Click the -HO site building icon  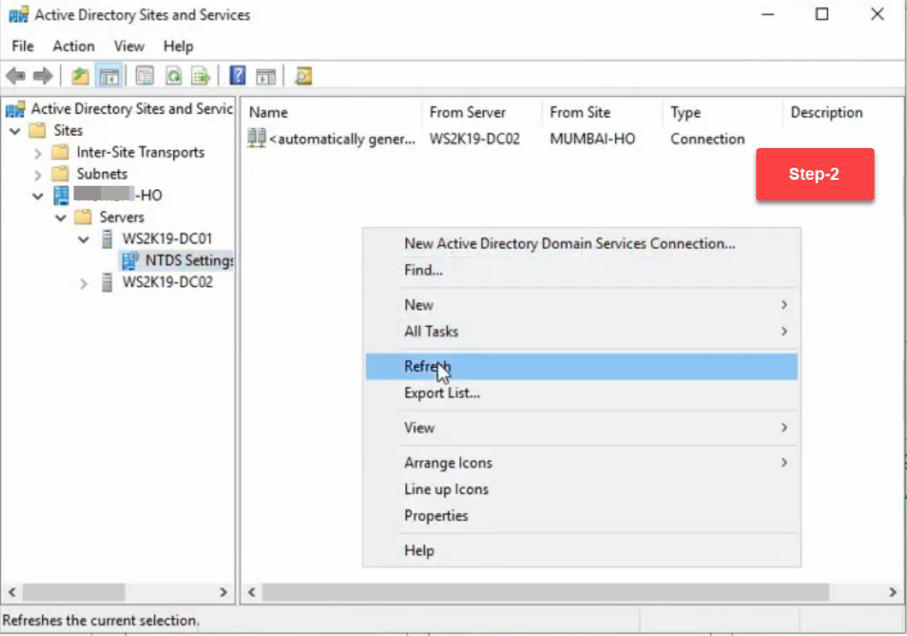tap(61, 195)
